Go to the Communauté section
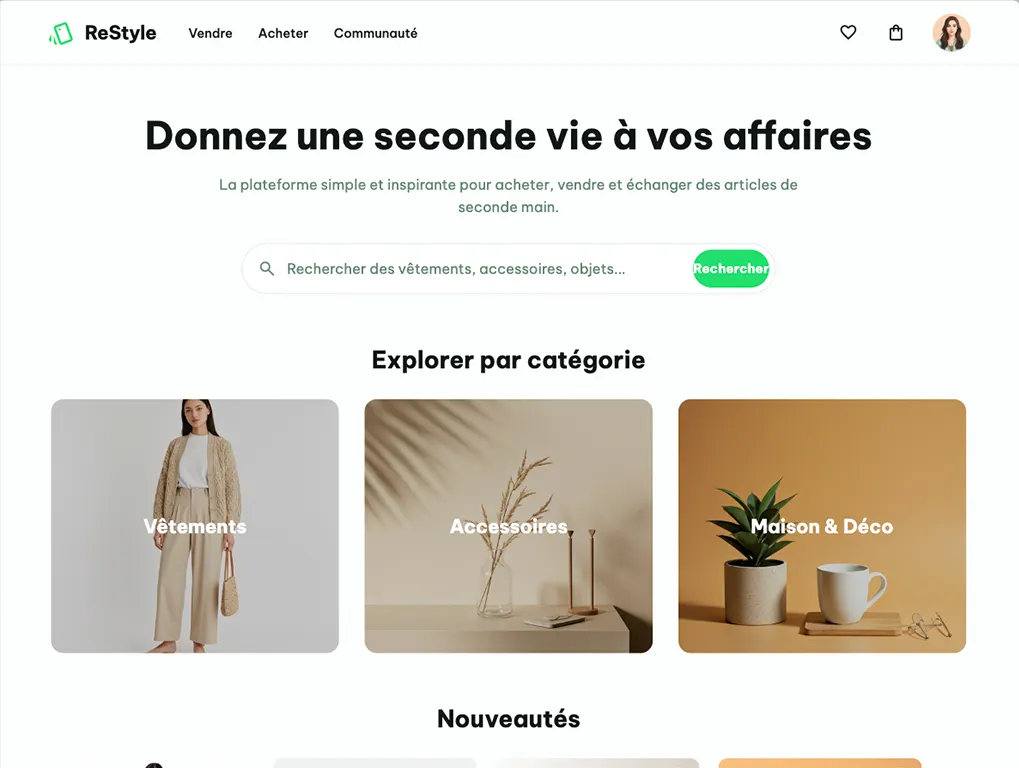 [x=376, y=33]
